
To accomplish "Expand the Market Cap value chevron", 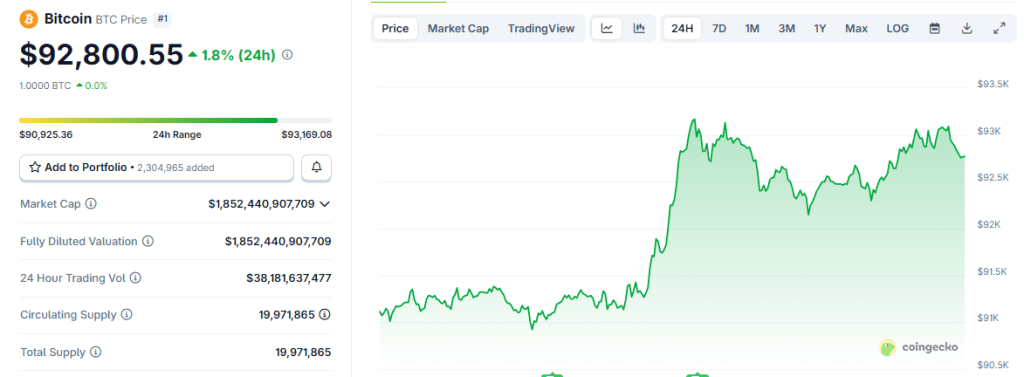I will click(x=325, y=204).
